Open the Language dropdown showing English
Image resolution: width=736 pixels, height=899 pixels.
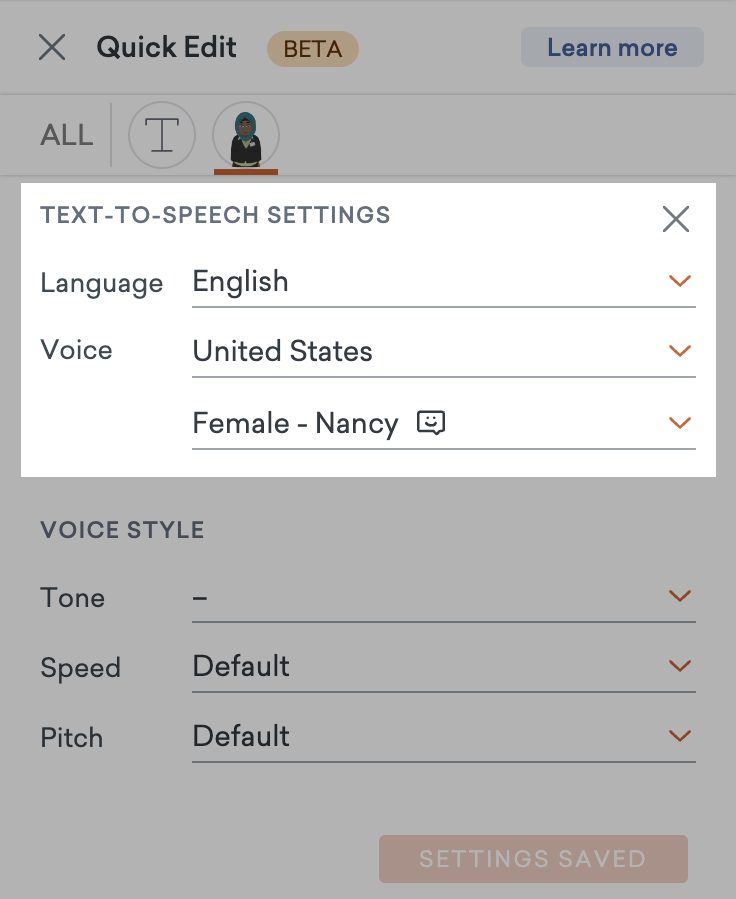444,282
